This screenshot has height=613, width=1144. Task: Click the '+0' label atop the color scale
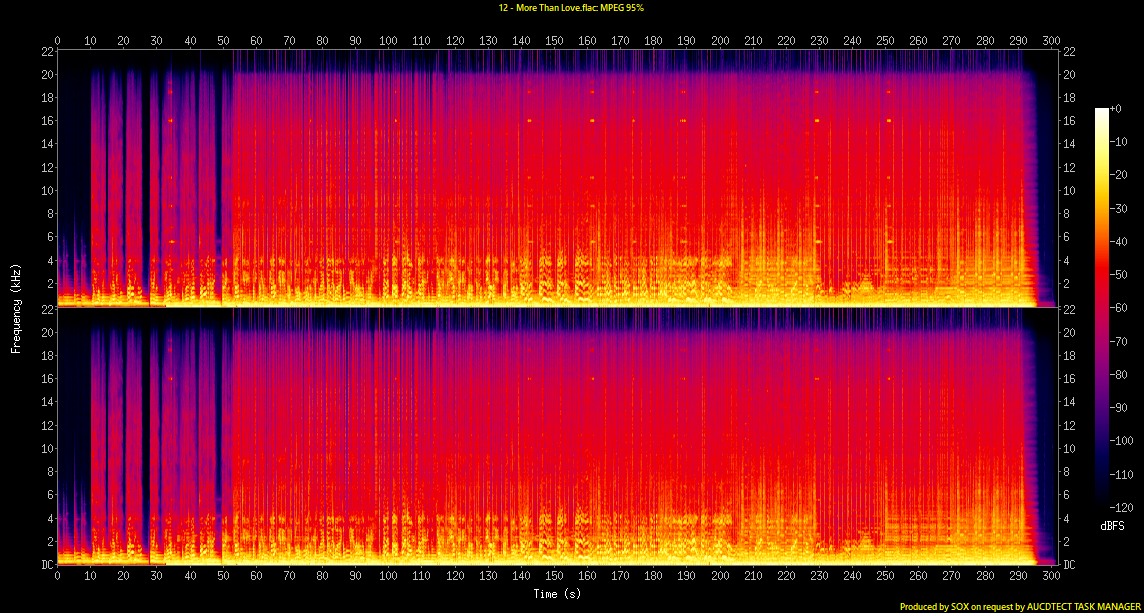[x=1115, y=108]
